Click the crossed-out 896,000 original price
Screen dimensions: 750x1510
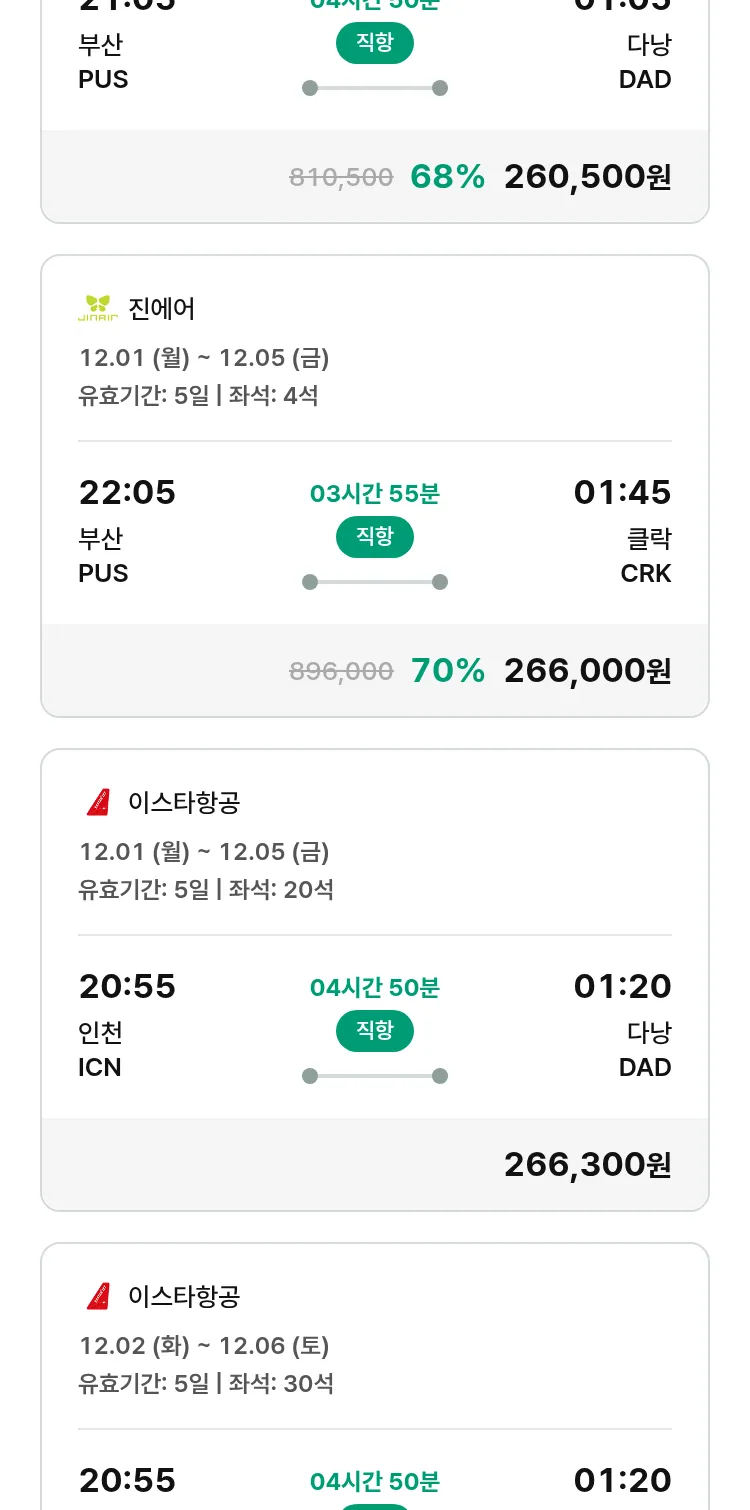[x=341, y=672]
